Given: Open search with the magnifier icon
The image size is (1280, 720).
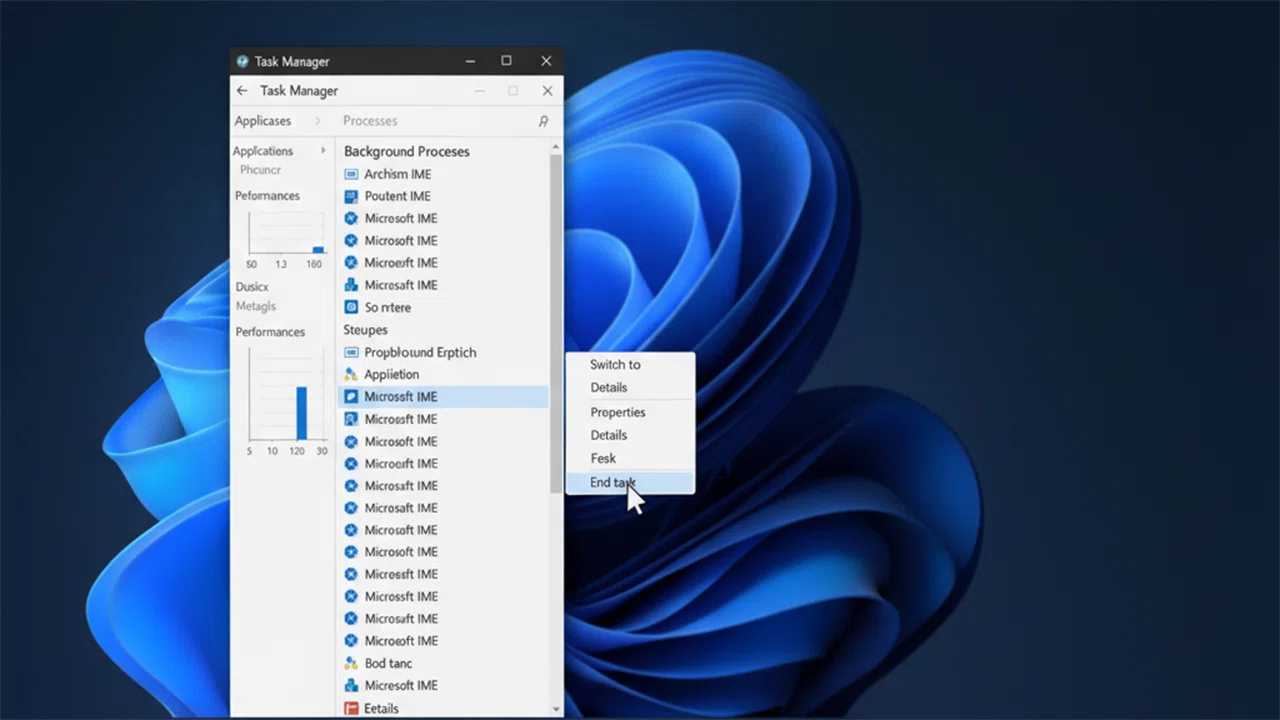Looking at the screenshot, I should [x=543, y=121].
